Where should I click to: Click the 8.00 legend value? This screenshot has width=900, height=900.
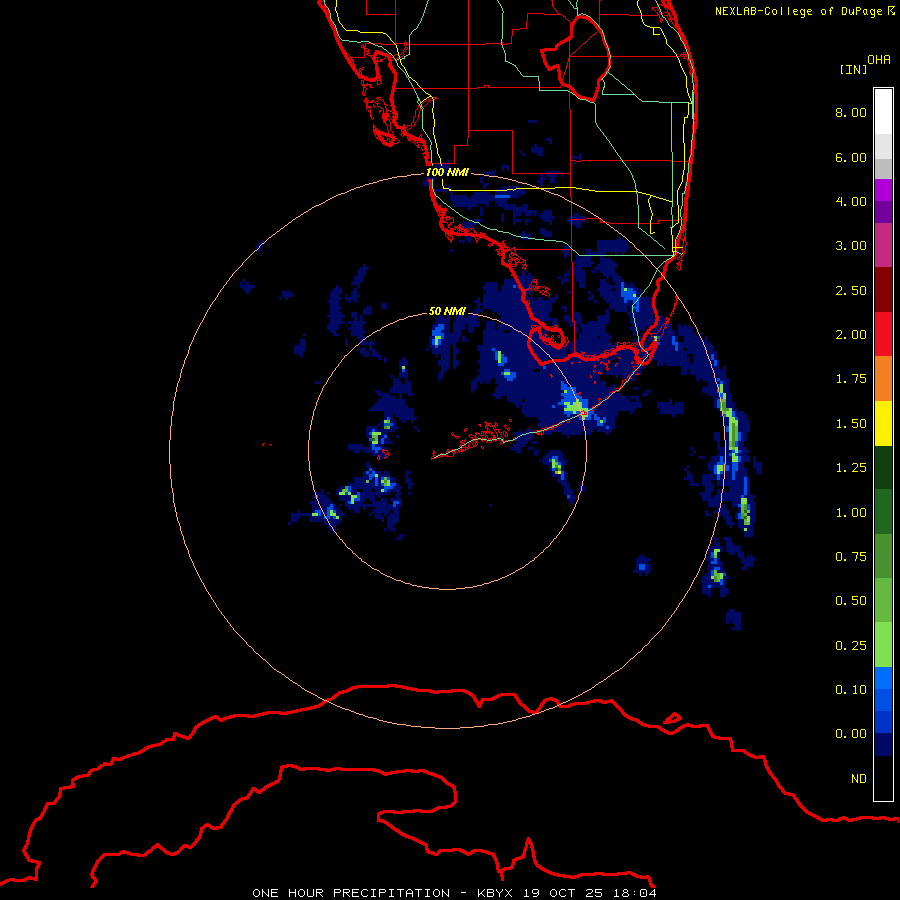click(x=851, y=112)
